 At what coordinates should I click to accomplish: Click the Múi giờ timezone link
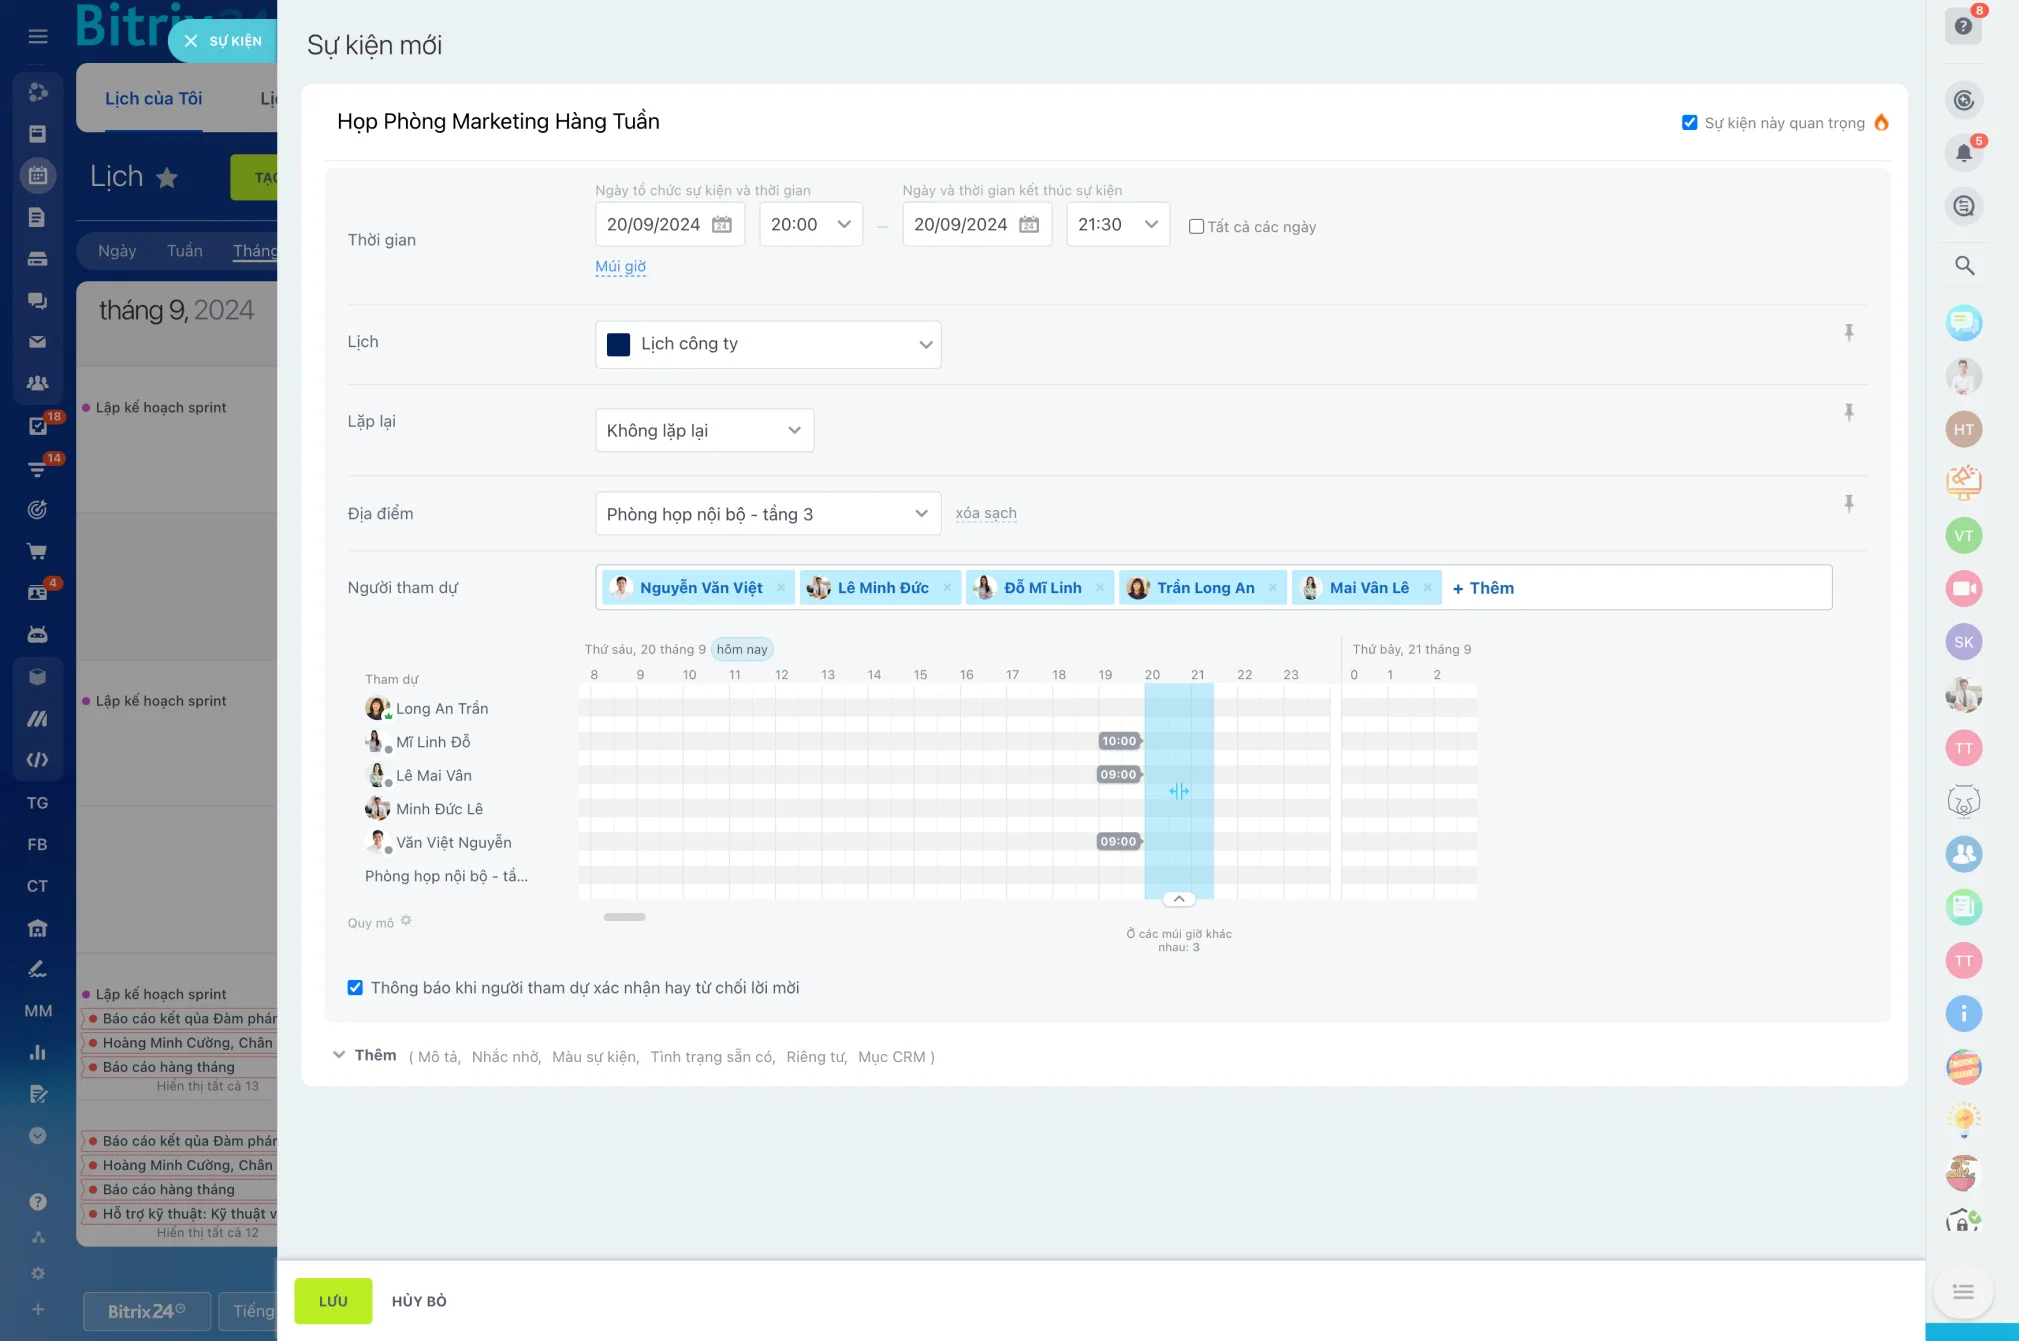pos(620,266)
